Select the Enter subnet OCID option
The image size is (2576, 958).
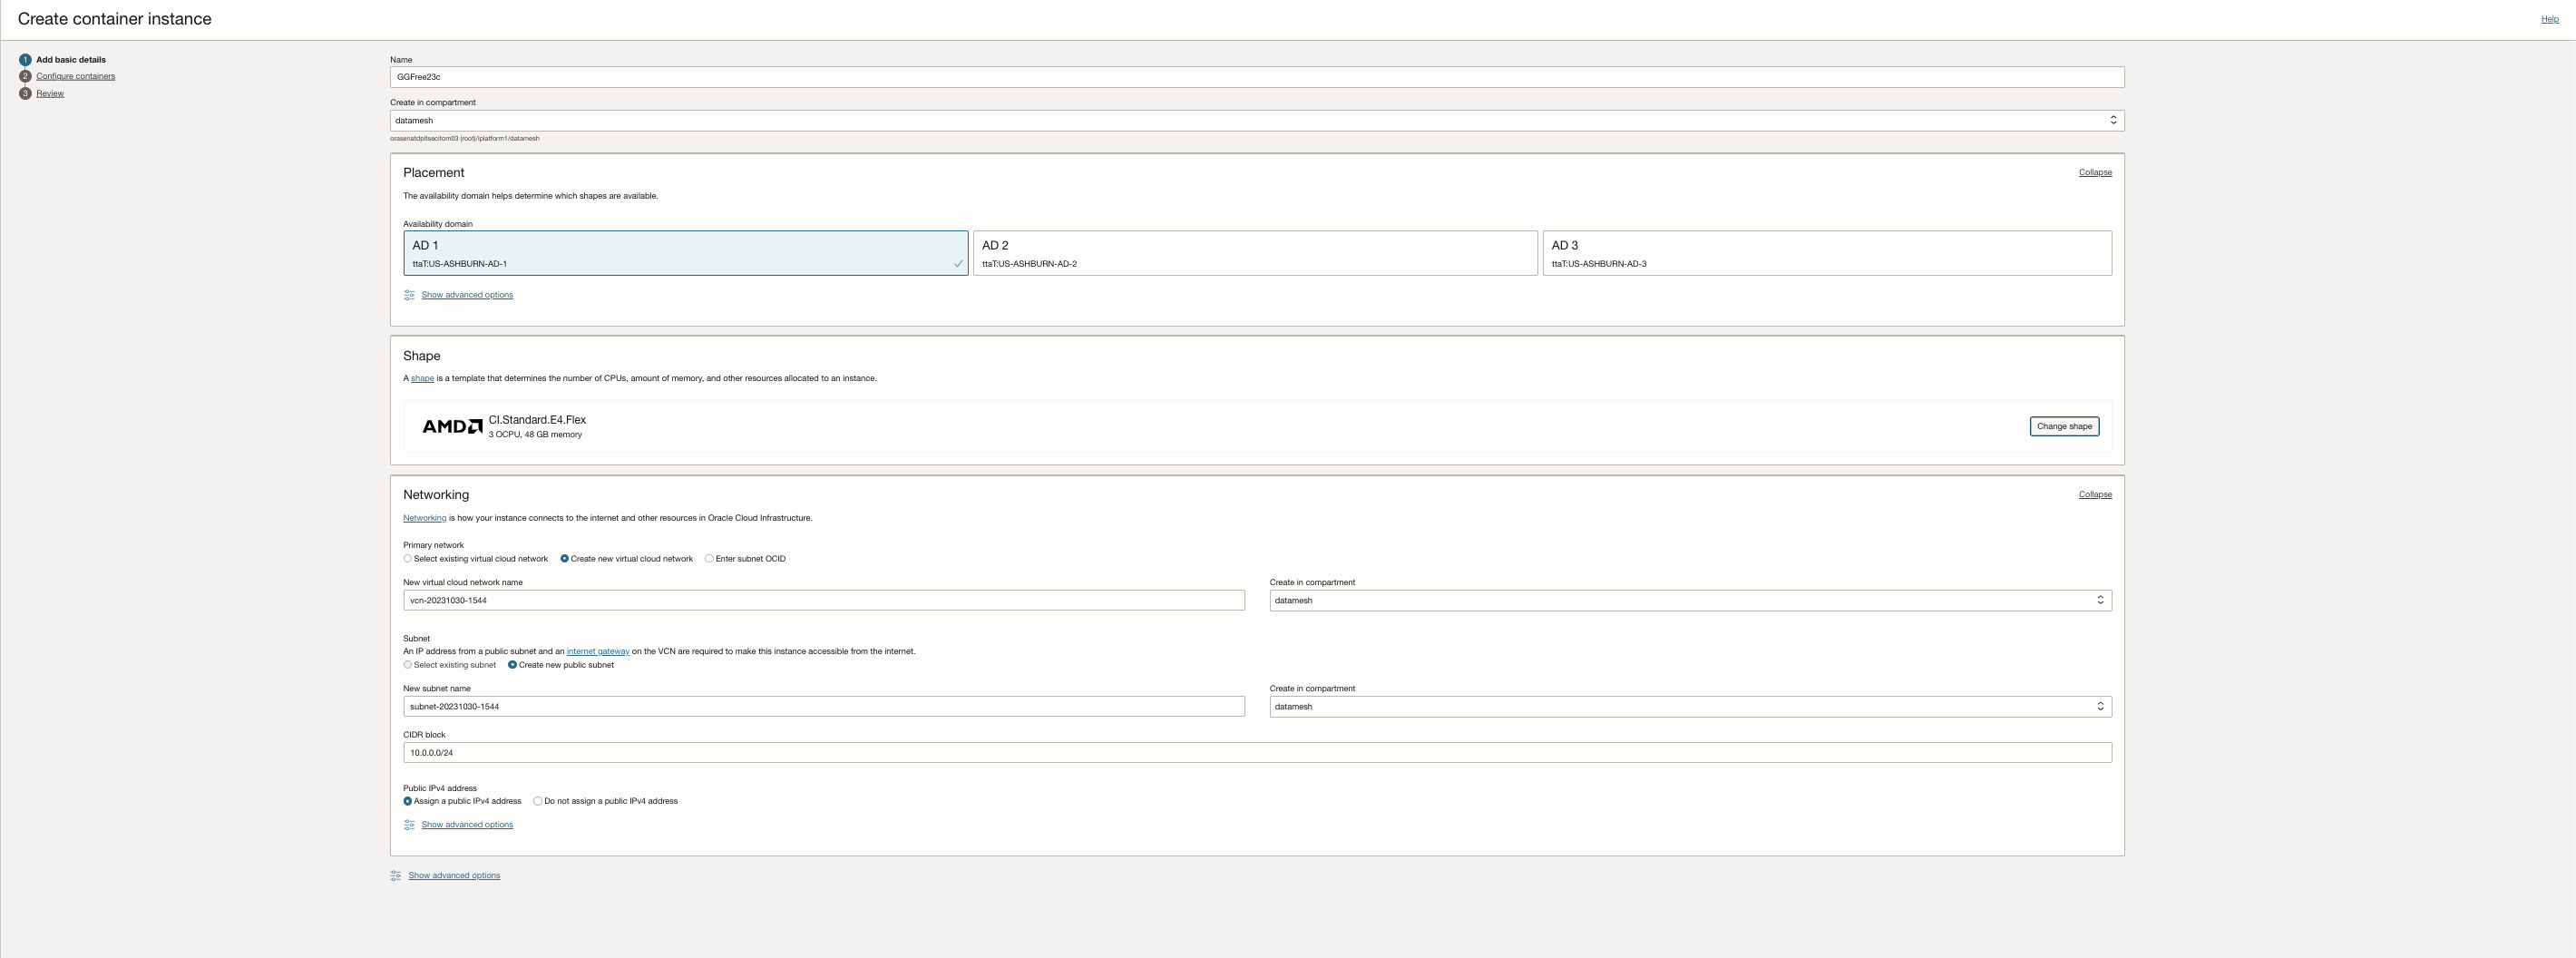click(709, 559)
